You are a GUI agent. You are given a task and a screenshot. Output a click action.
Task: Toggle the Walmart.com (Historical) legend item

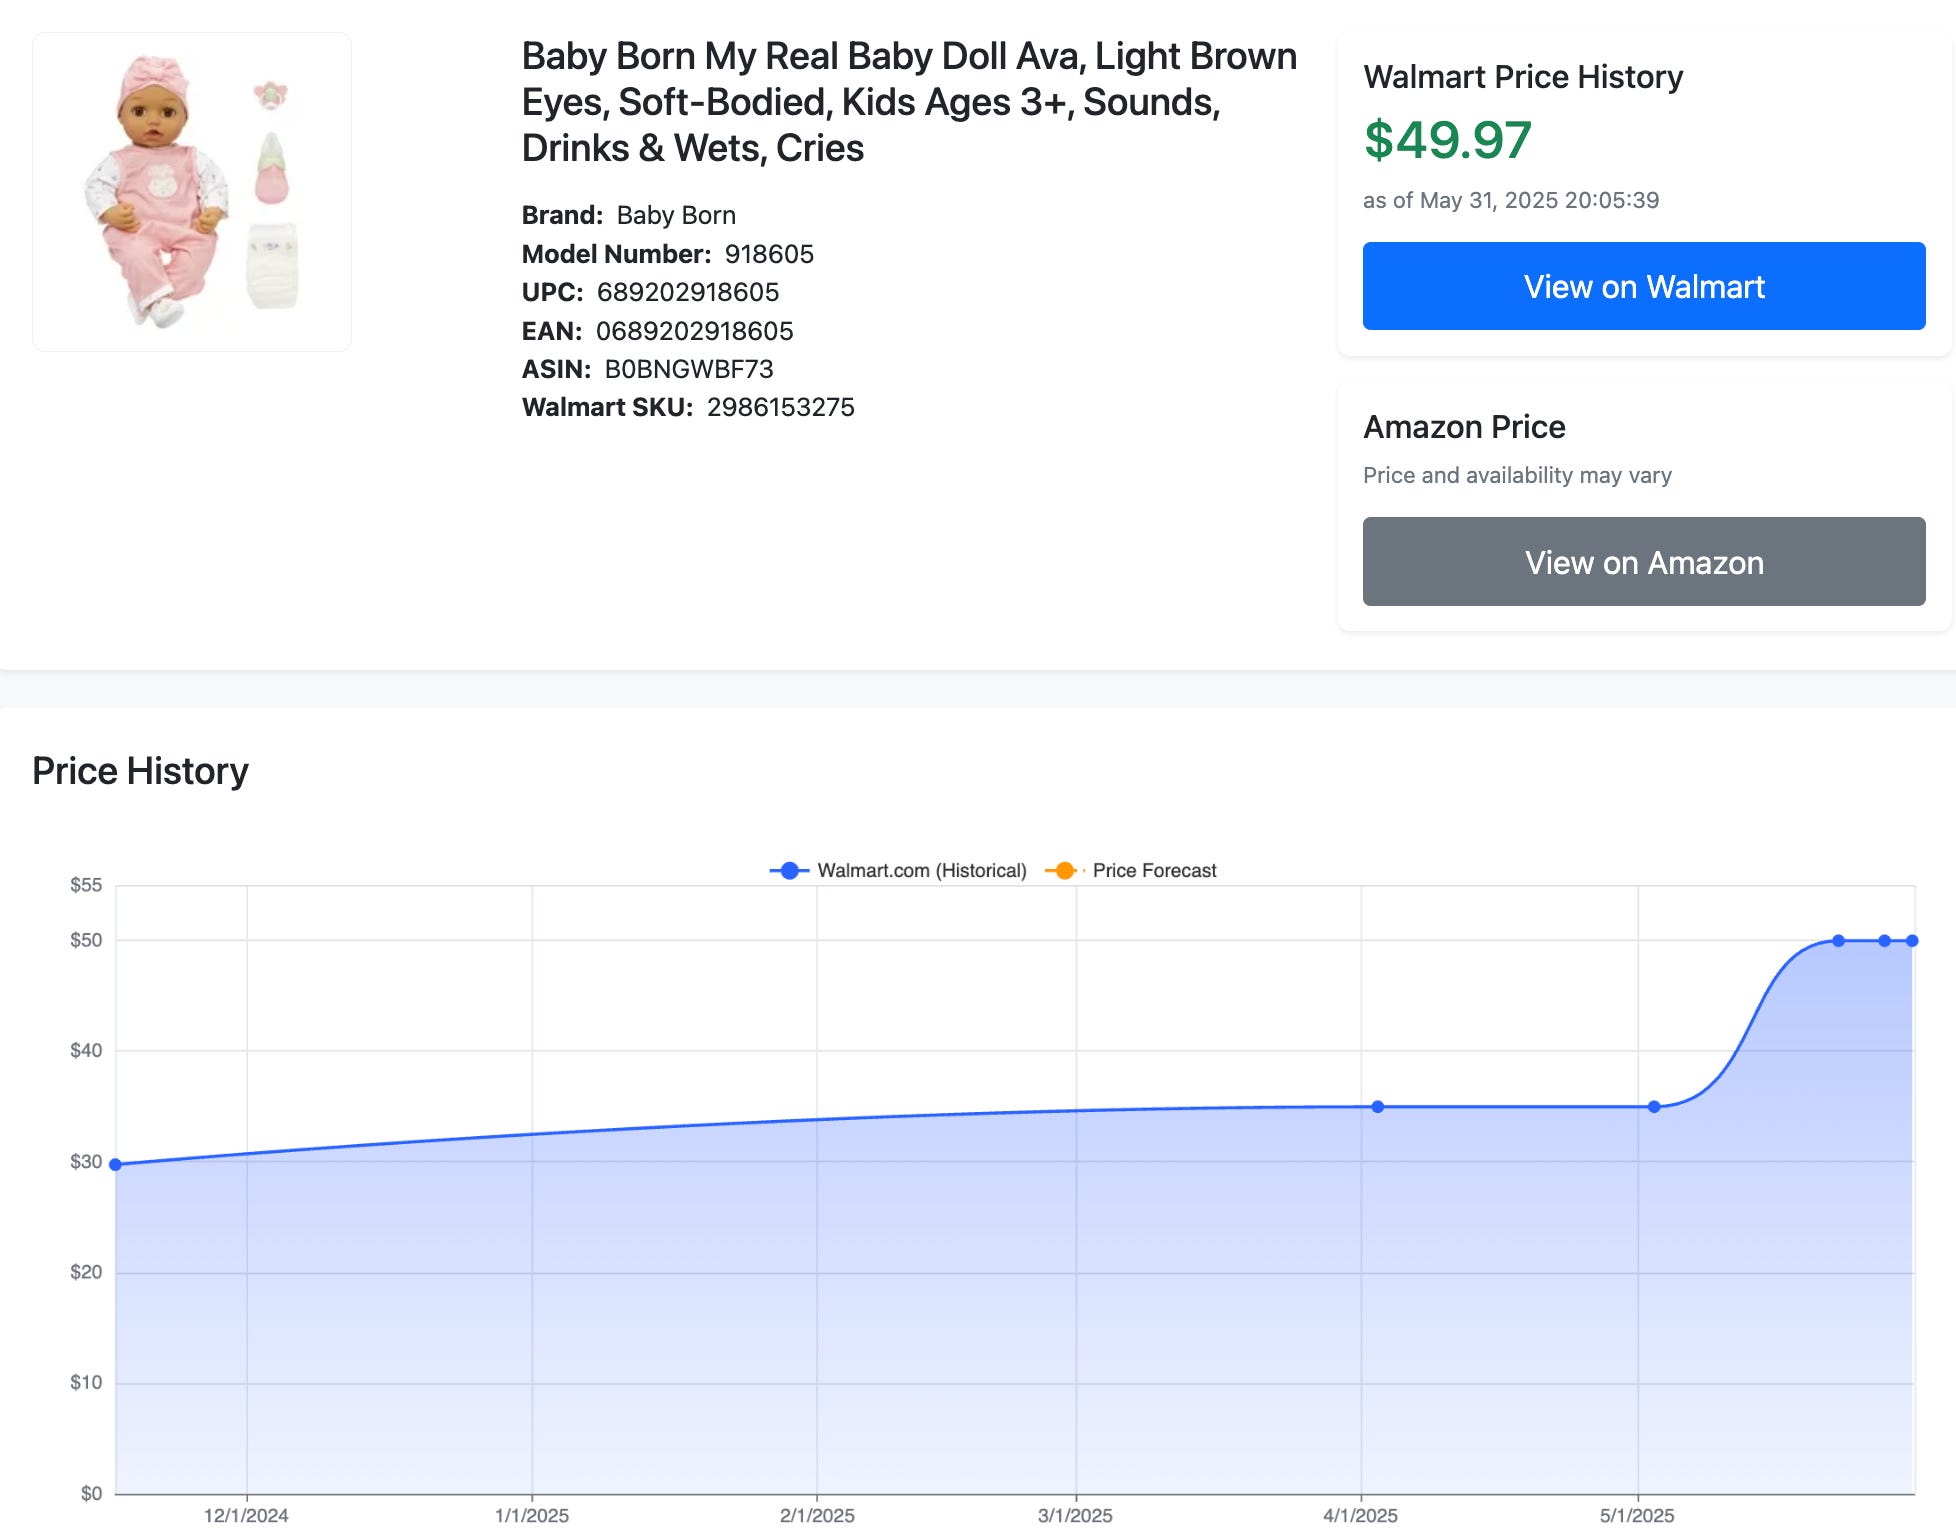(898, 871)
